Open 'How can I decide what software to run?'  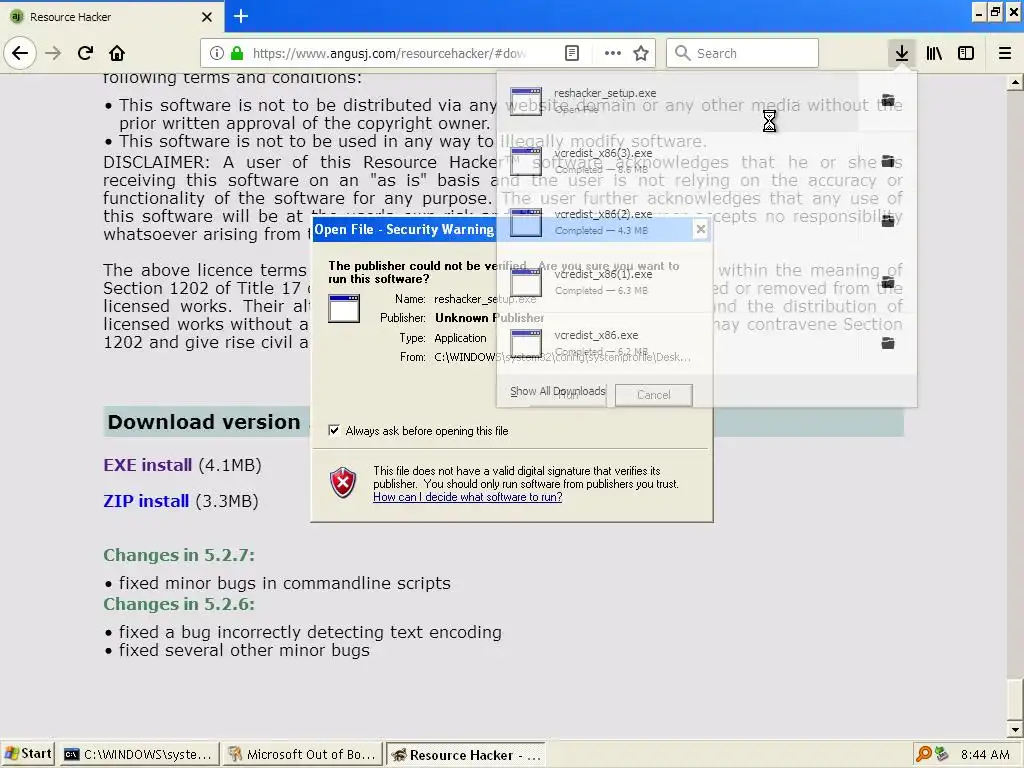[x=468, y=497]
